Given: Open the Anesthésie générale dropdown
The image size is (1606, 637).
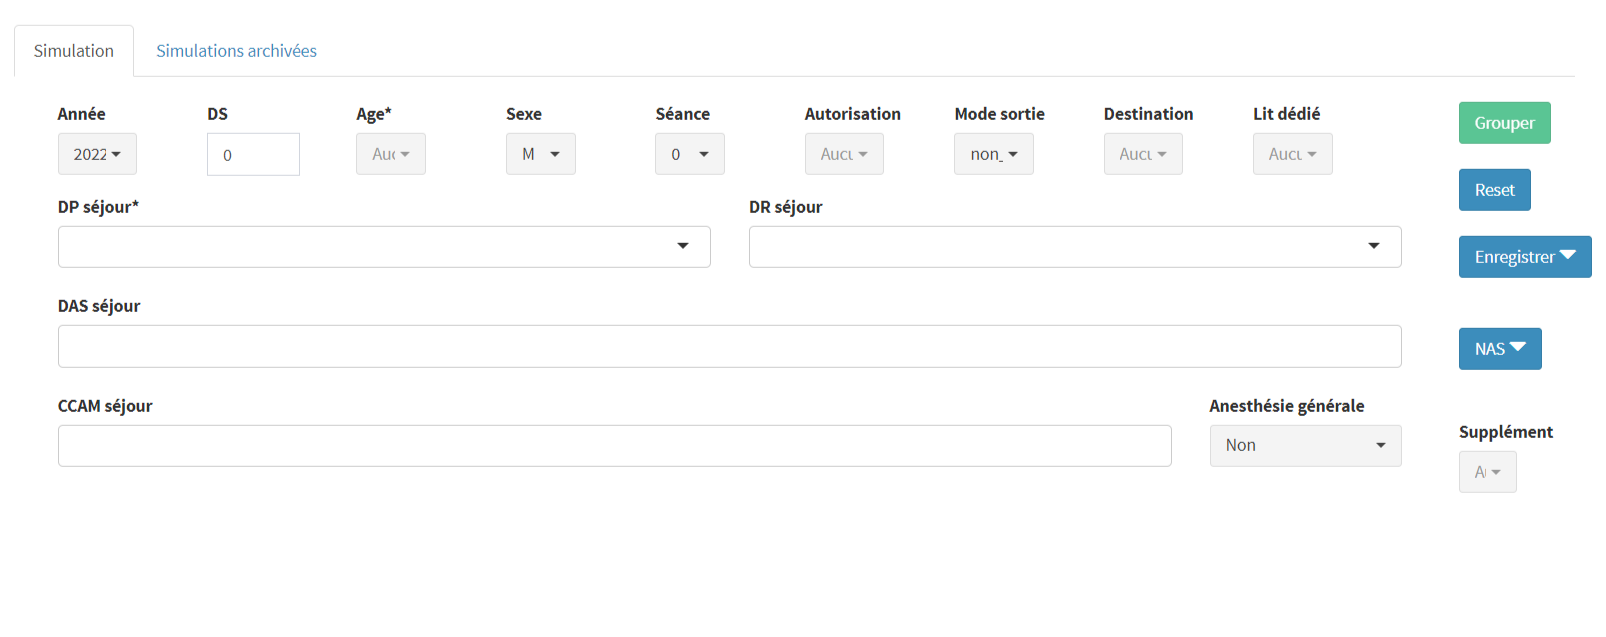Looking at the screenshot, I should pos(1305,446).
